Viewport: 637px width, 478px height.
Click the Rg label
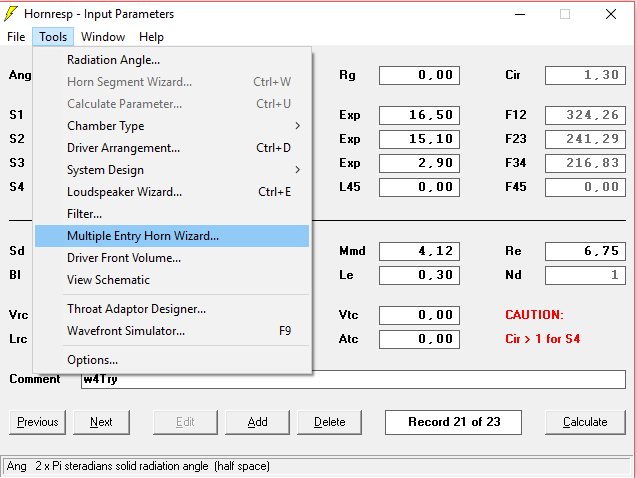[347, 75]
